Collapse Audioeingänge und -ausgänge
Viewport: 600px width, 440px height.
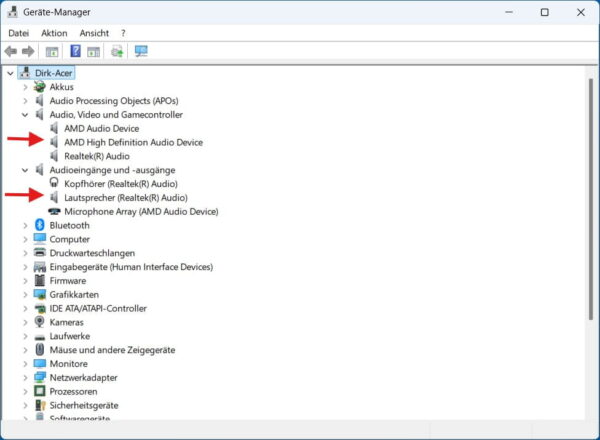coord(25,170)
